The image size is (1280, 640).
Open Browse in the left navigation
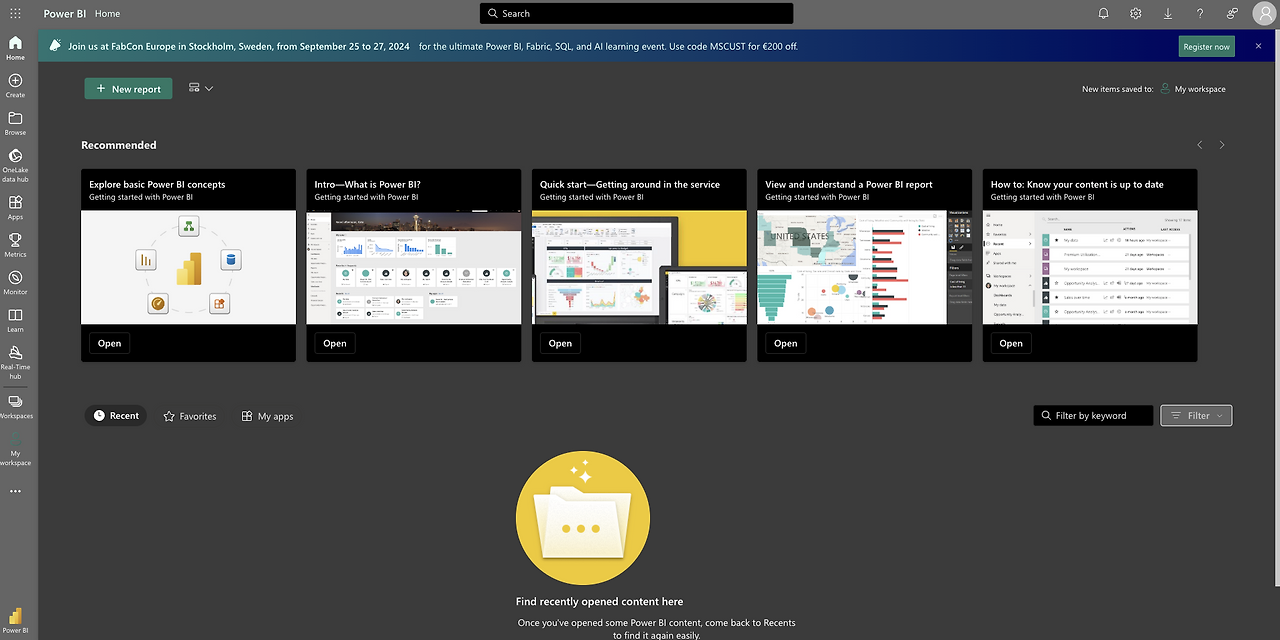[15, 124]
